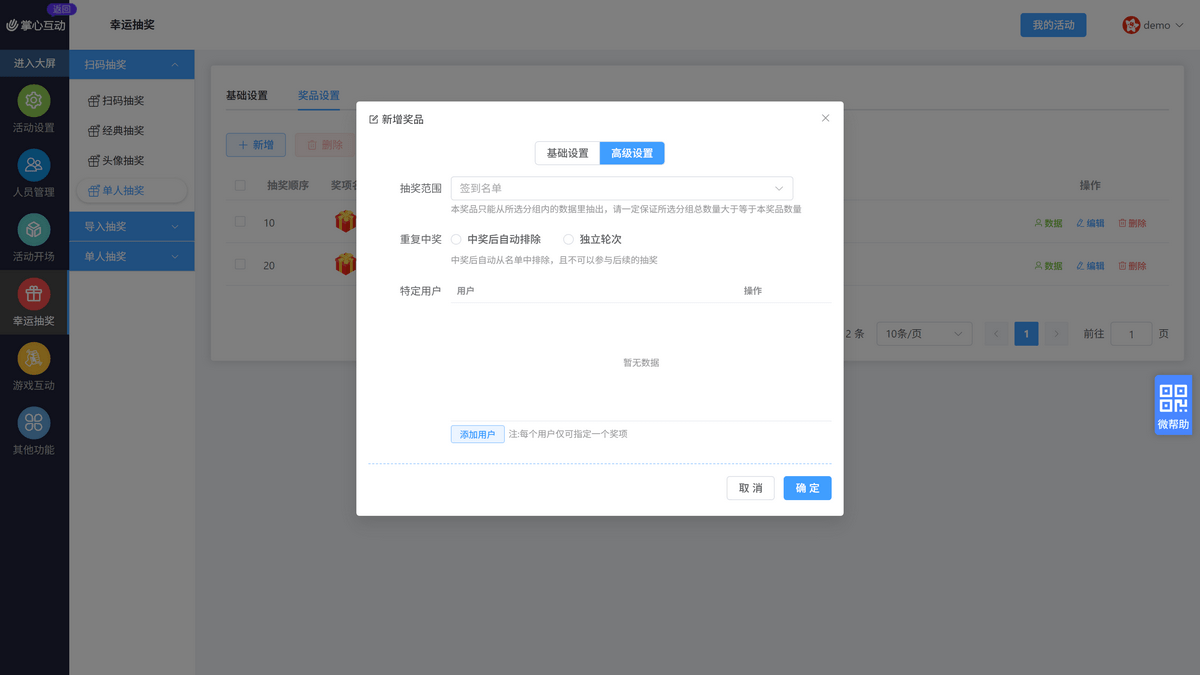Open 数据 for row 20
This screenshot has width=1200, height=675.
[x=1048, y=266]
